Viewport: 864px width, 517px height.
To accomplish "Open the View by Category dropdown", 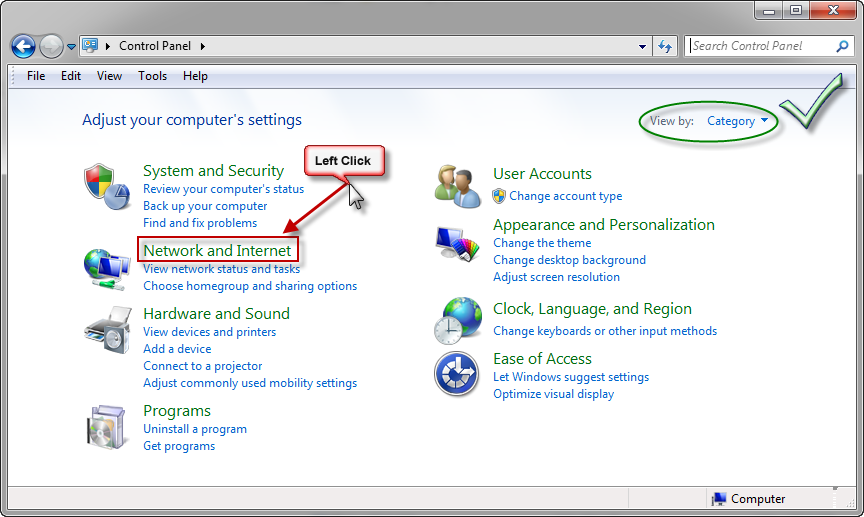I will point(738,121).
